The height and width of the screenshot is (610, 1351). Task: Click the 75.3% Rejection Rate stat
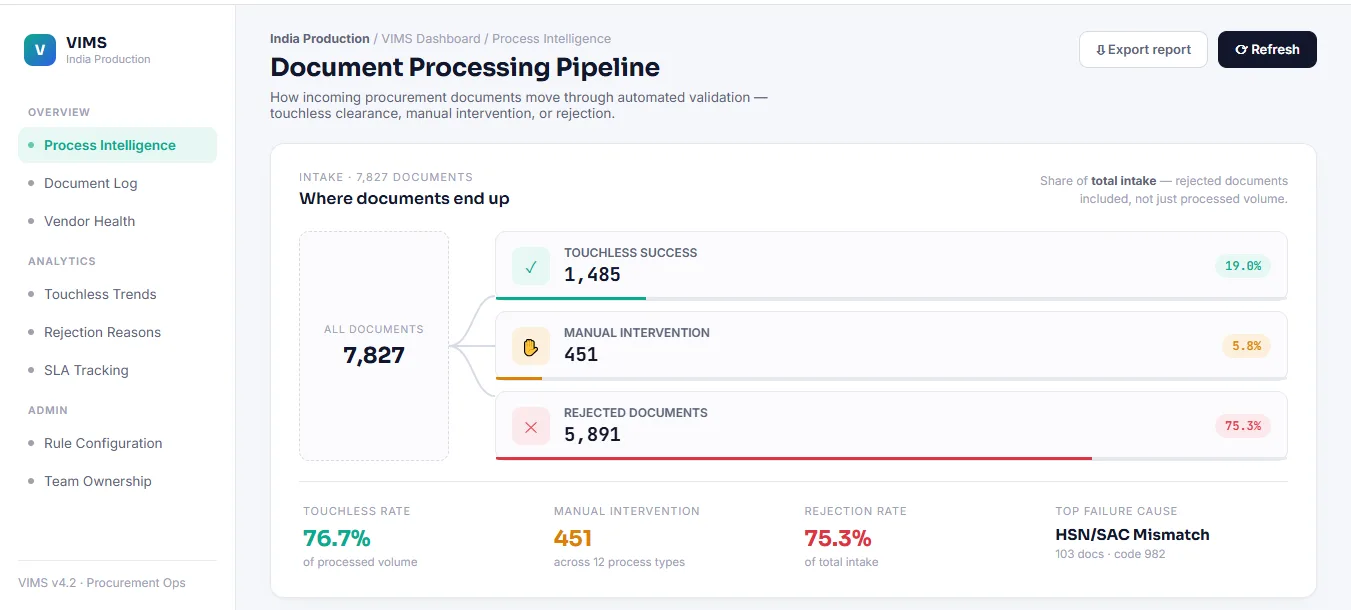pyautogui.click(x=838, y=538)
